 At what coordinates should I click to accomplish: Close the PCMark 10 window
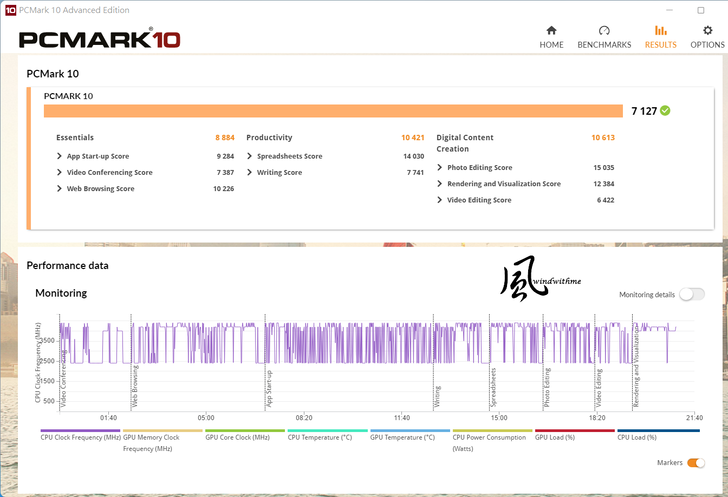(709, 8)
